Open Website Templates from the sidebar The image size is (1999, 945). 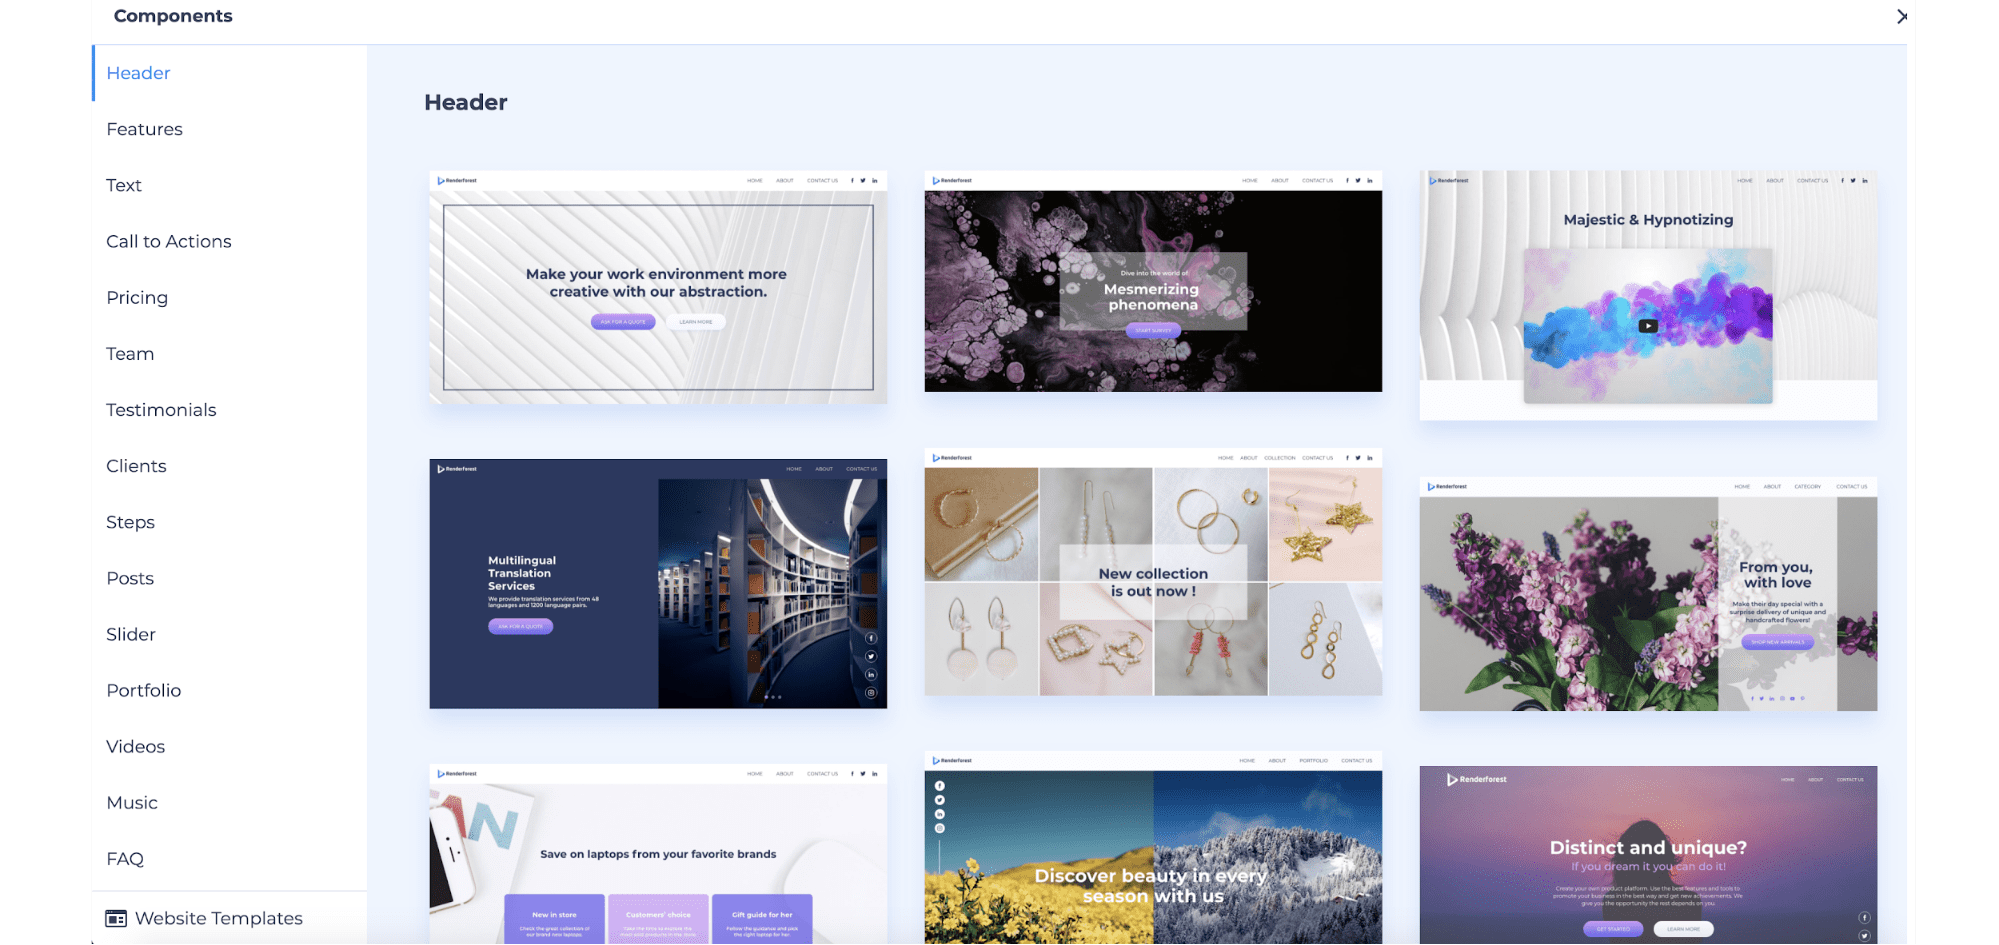pos(219,917)
